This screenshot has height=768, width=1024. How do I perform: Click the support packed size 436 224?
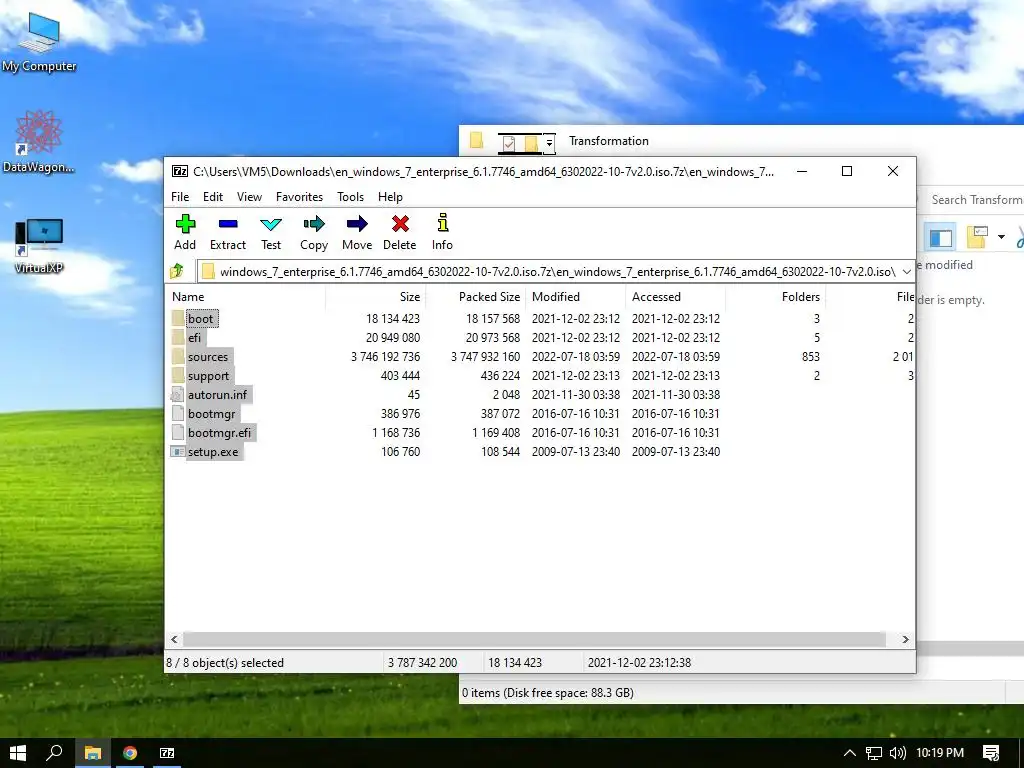(x=500, y=376)
